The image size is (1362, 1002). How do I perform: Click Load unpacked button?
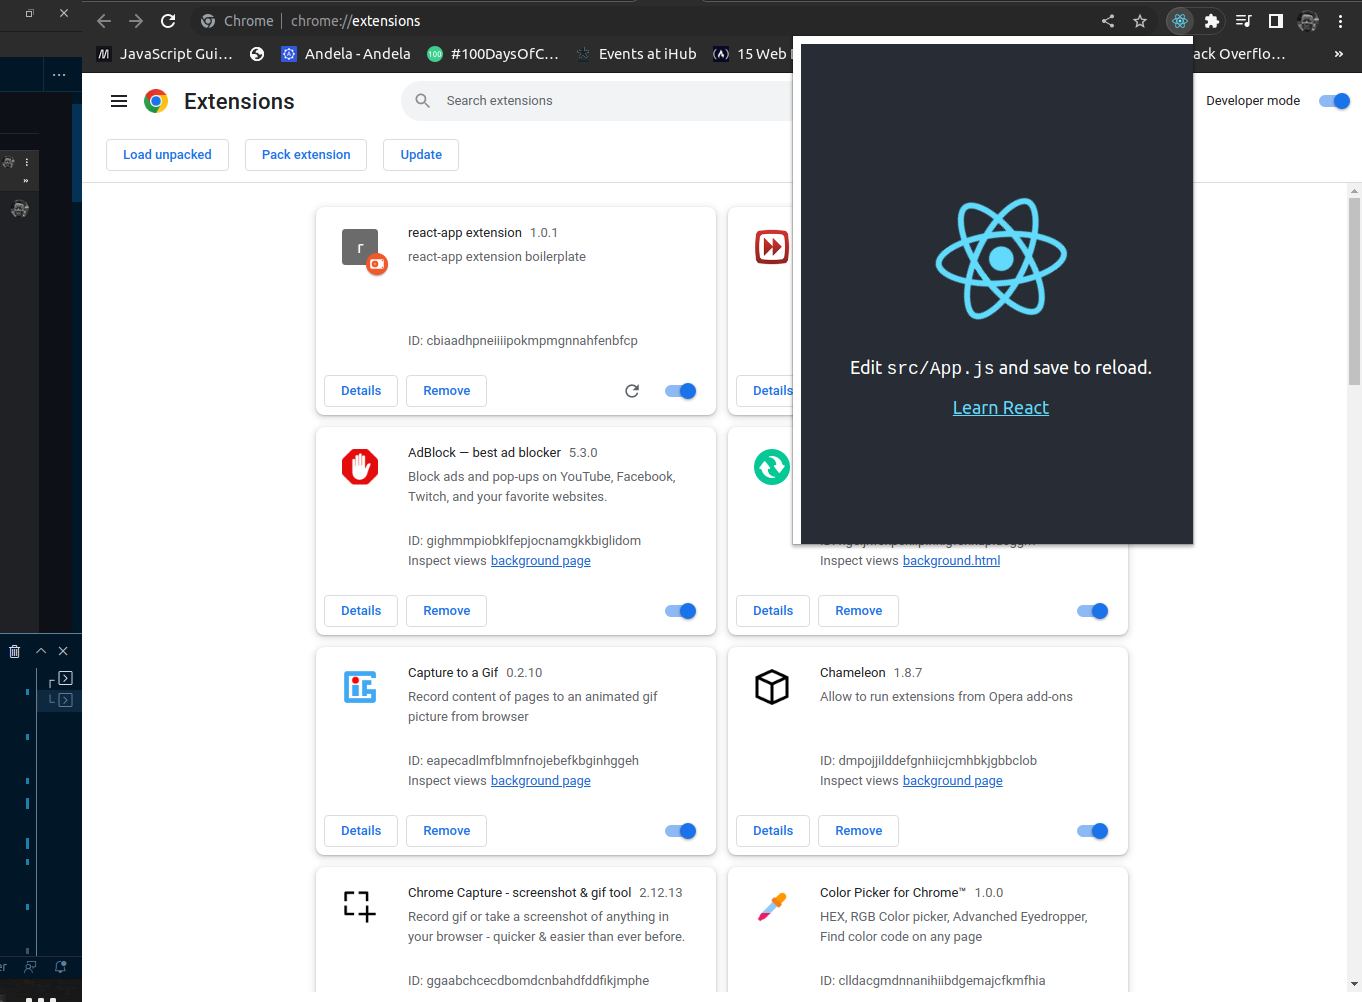[x=167, y=155]
